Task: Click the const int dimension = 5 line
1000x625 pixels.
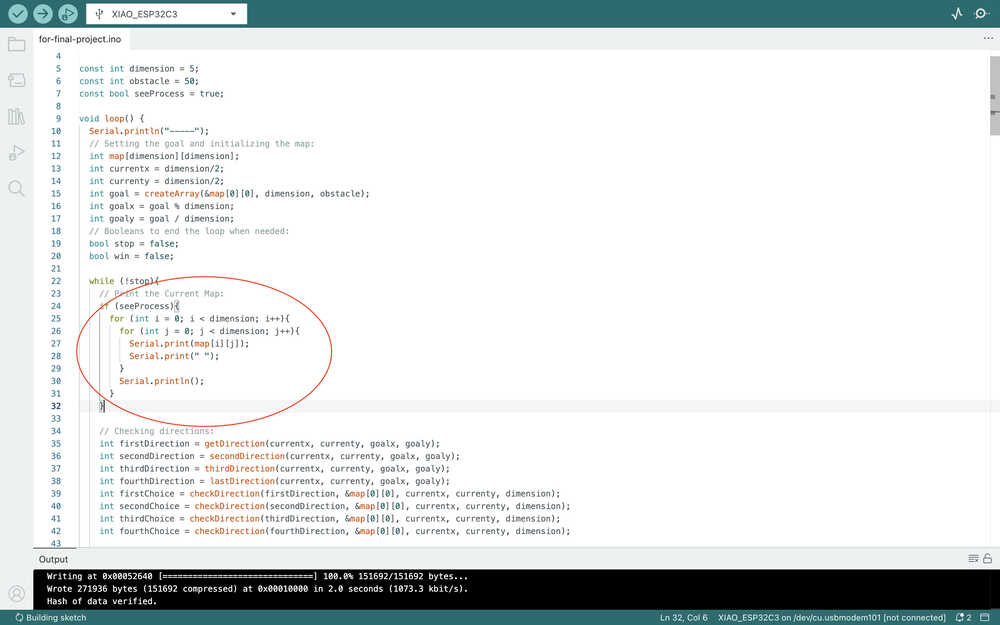Action: [x=139, y=69]
